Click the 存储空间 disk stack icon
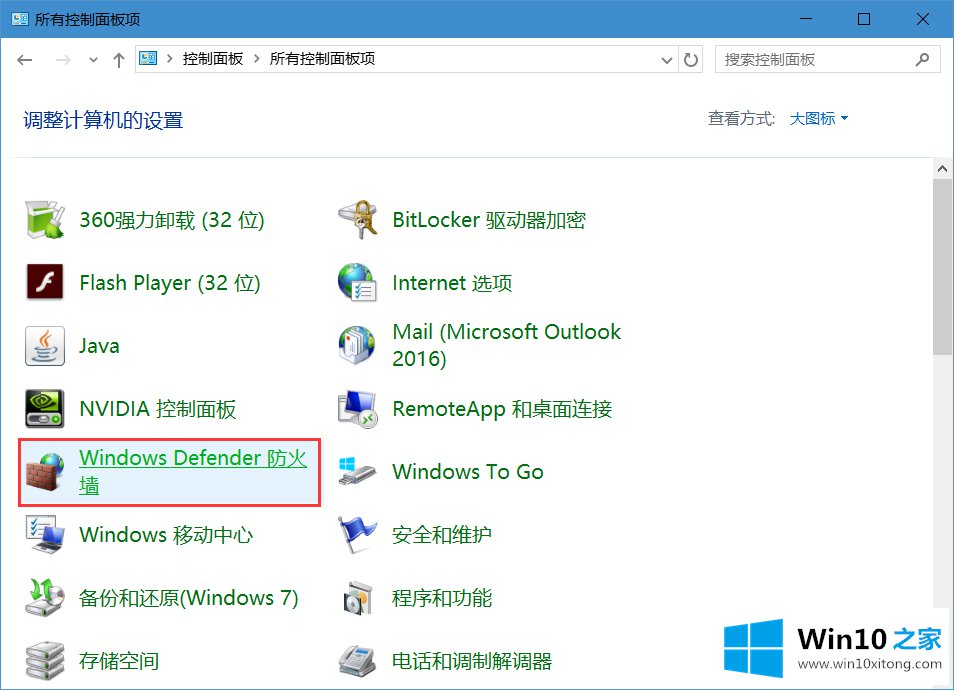The image size is (954, 690). (x=45, y=661)
